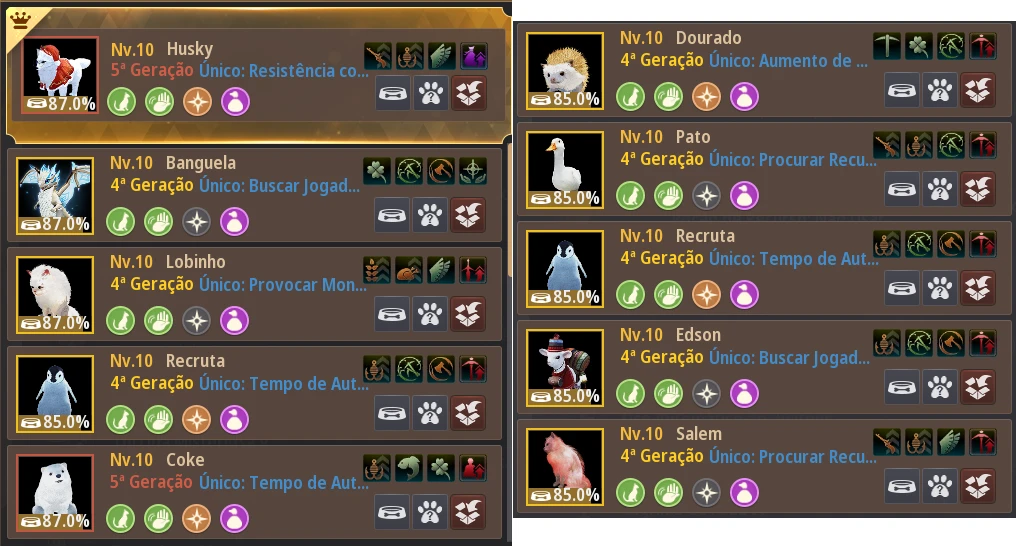This screenshot has width=1016, height=547.
Task: Click the purple potion skill icon on Husky
Action: tap(474, 56)
